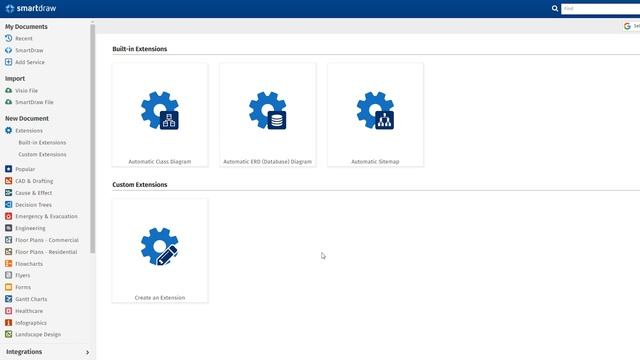
Task: Select Landscape Design category icon
Action: (9, 334)
